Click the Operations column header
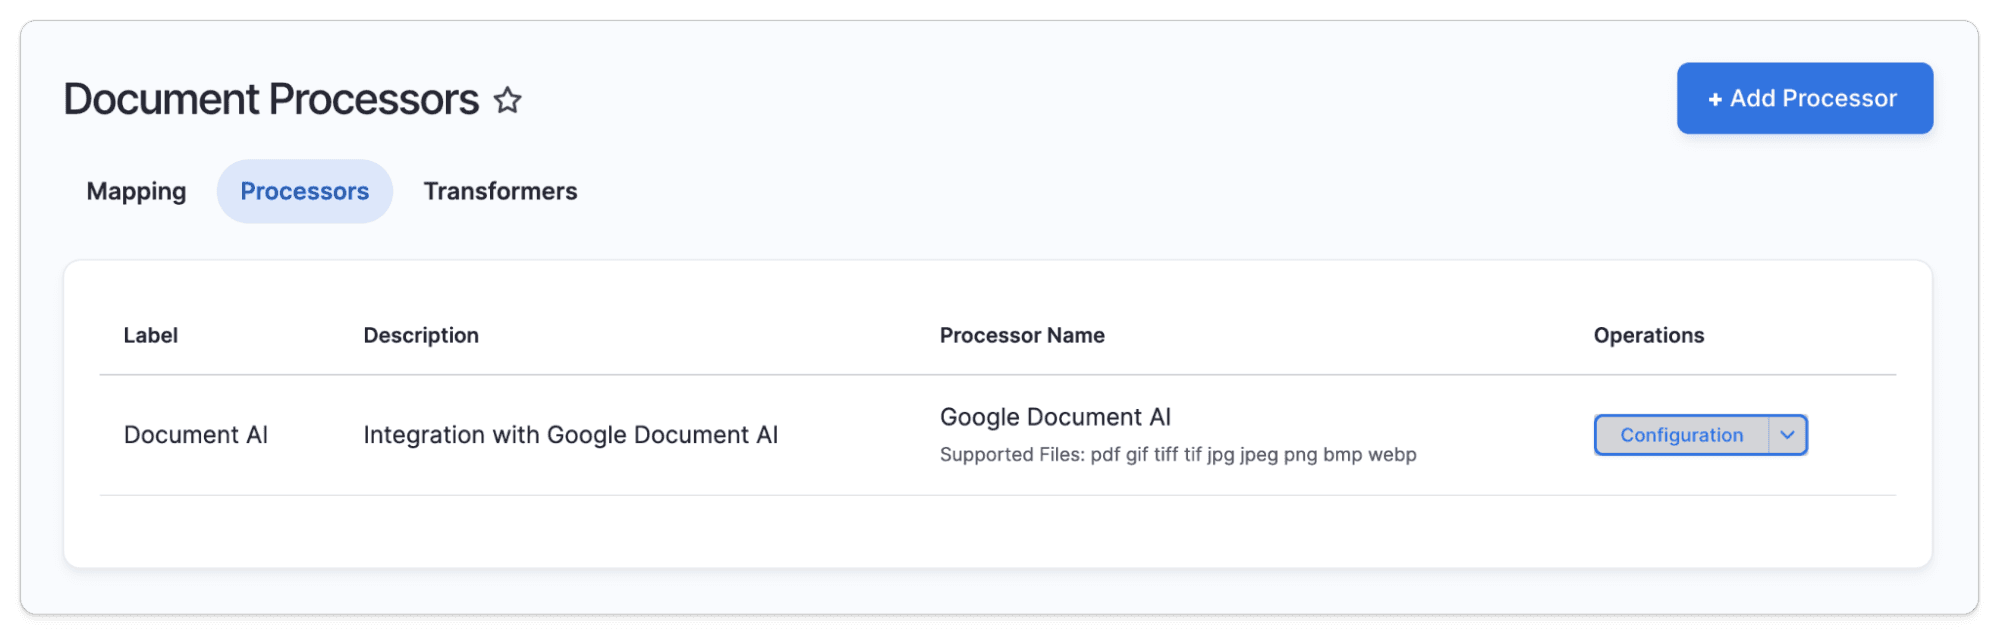Image resolution: width=1999 pixels, height=635 pixels. coord(1649,335)
